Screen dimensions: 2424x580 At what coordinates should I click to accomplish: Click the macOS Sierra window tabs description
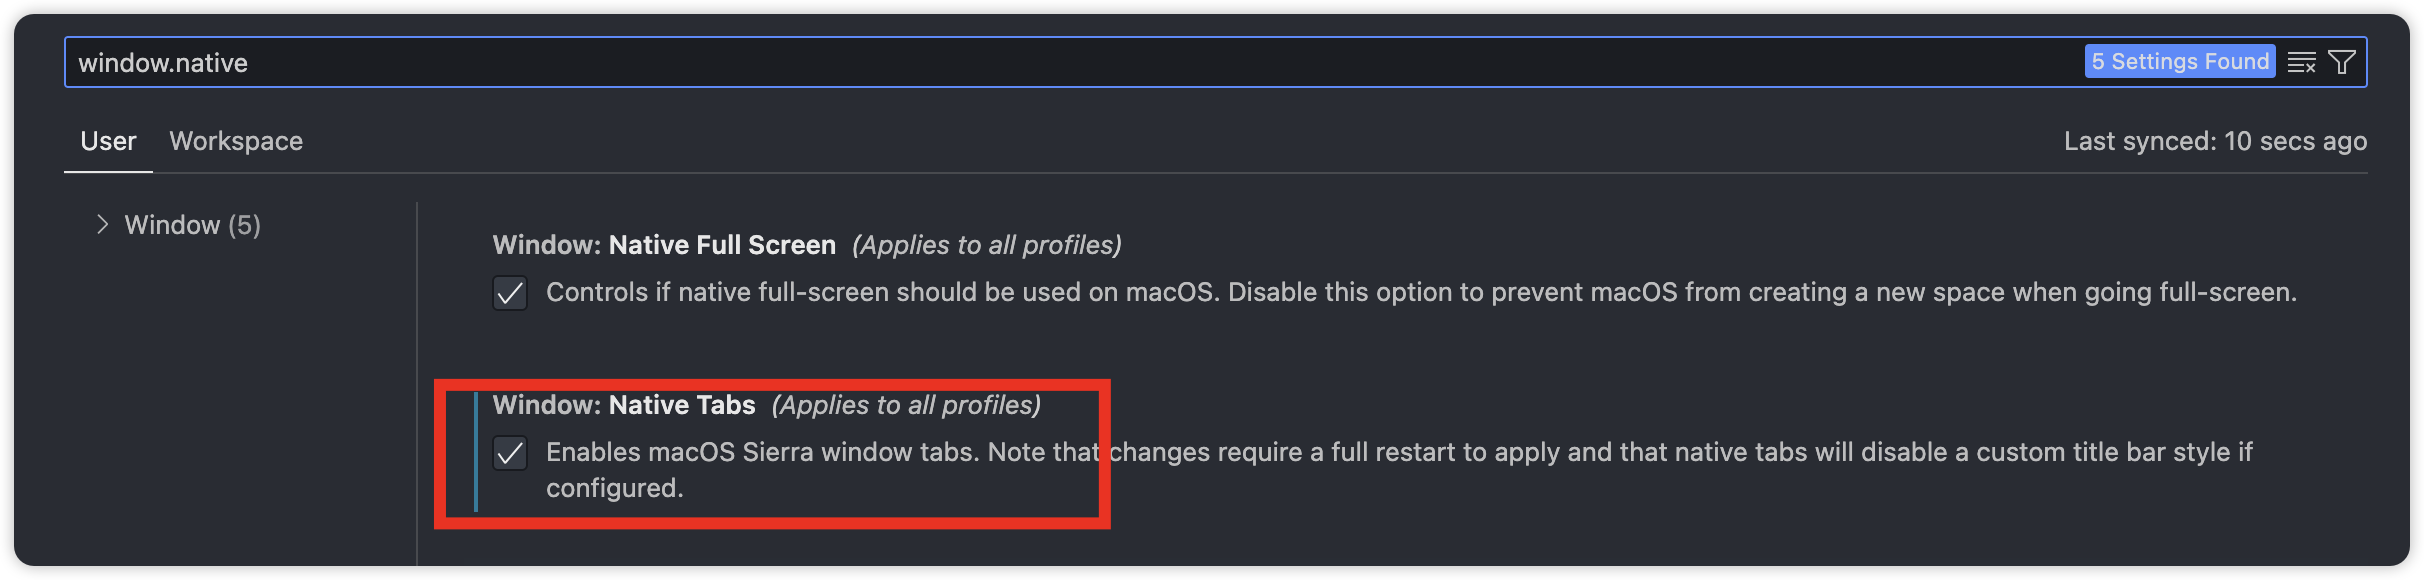coord(1399,470)
